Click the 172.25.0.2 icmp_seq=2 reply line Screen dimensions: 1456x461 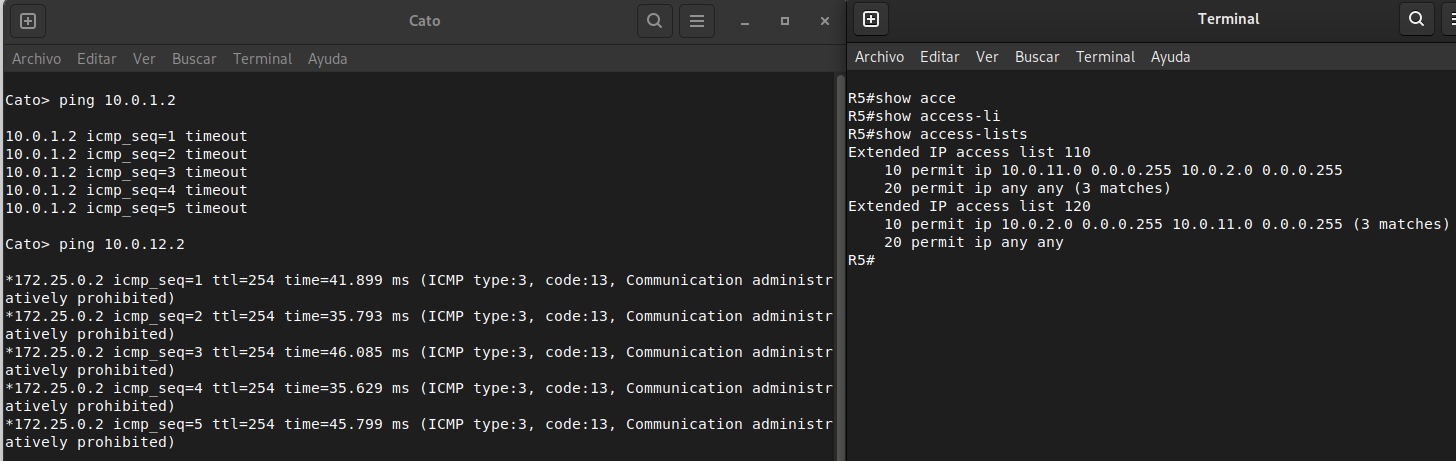[418, 325]
